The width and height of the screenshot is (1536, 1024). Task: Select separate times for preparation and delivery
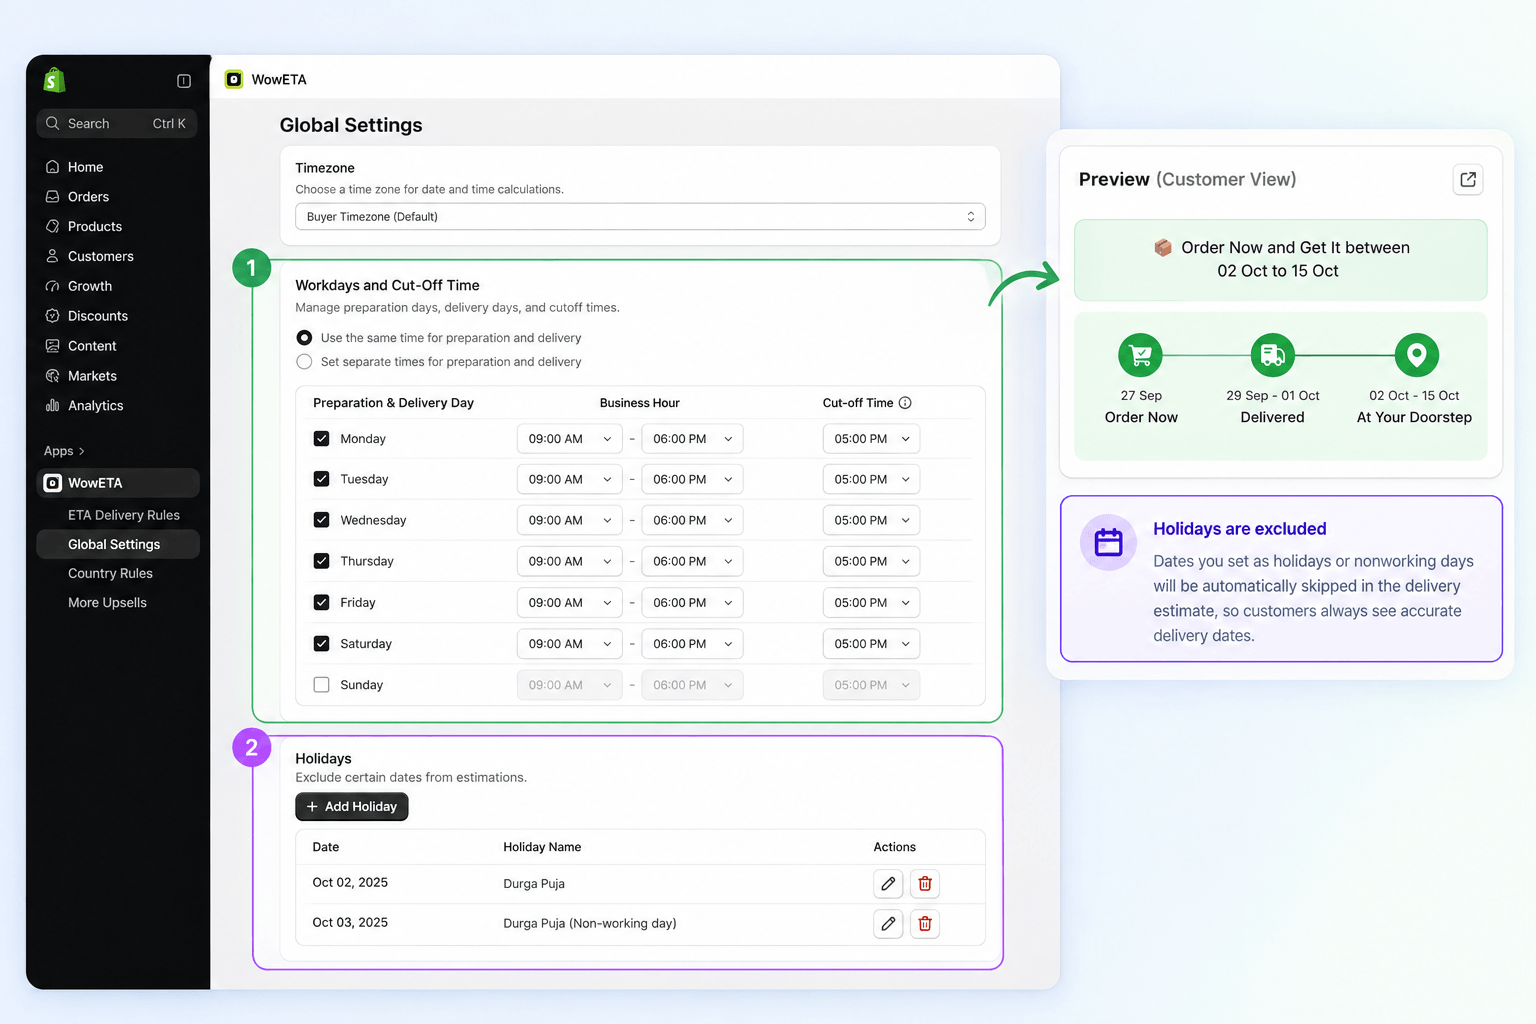coord(304,362)
